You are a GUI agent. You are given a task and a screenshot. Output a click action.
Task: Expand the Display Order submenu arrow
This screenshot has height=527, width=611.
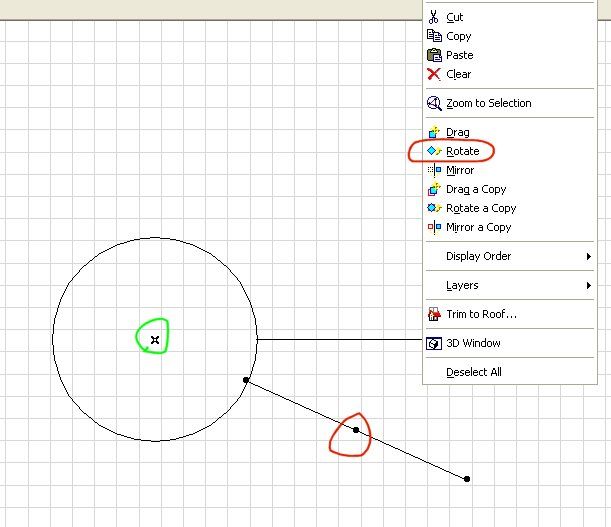pos(589,256)
